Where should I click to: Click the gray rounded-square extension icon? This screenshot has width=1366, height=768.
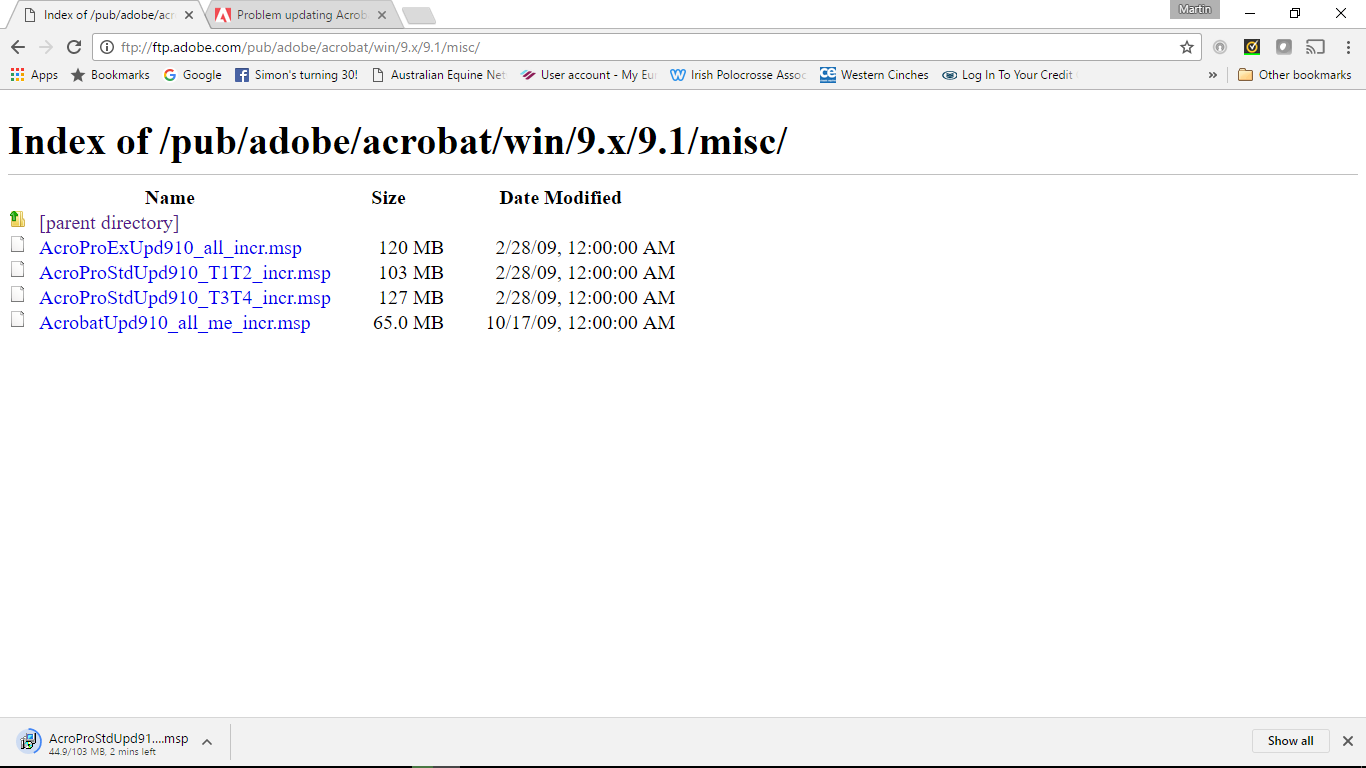(1284, 47)
